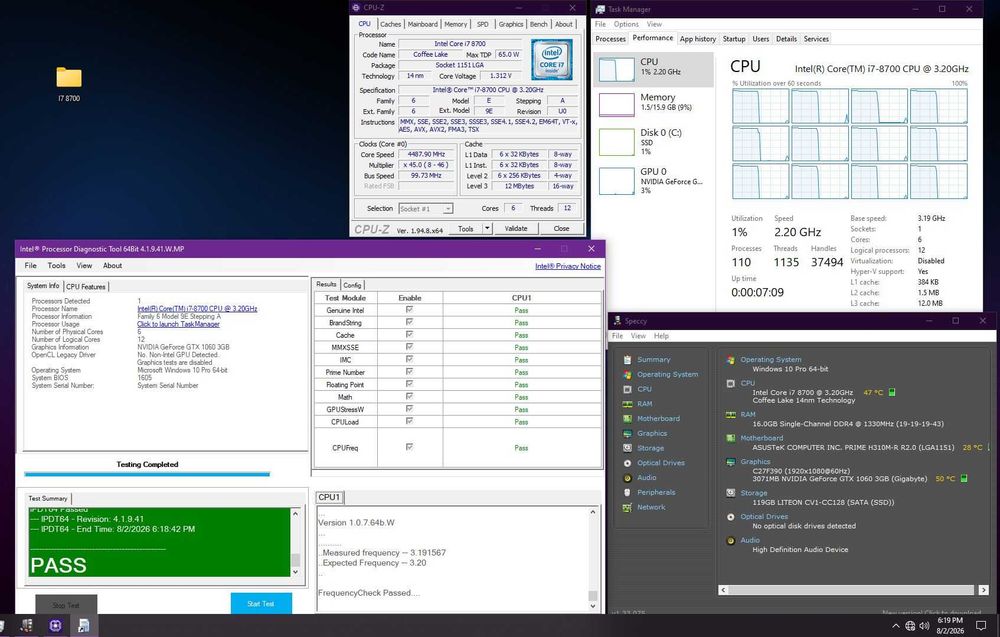1000x637 pixels.
Task: Select CPU mini graph in Task Manager
Action: click(617, 70)
